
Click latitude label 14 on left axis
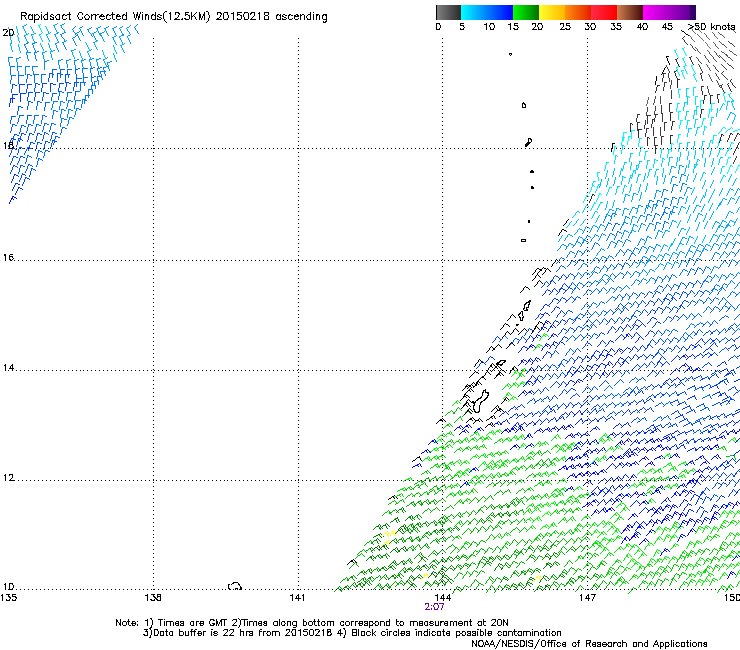tap(8, 368)
